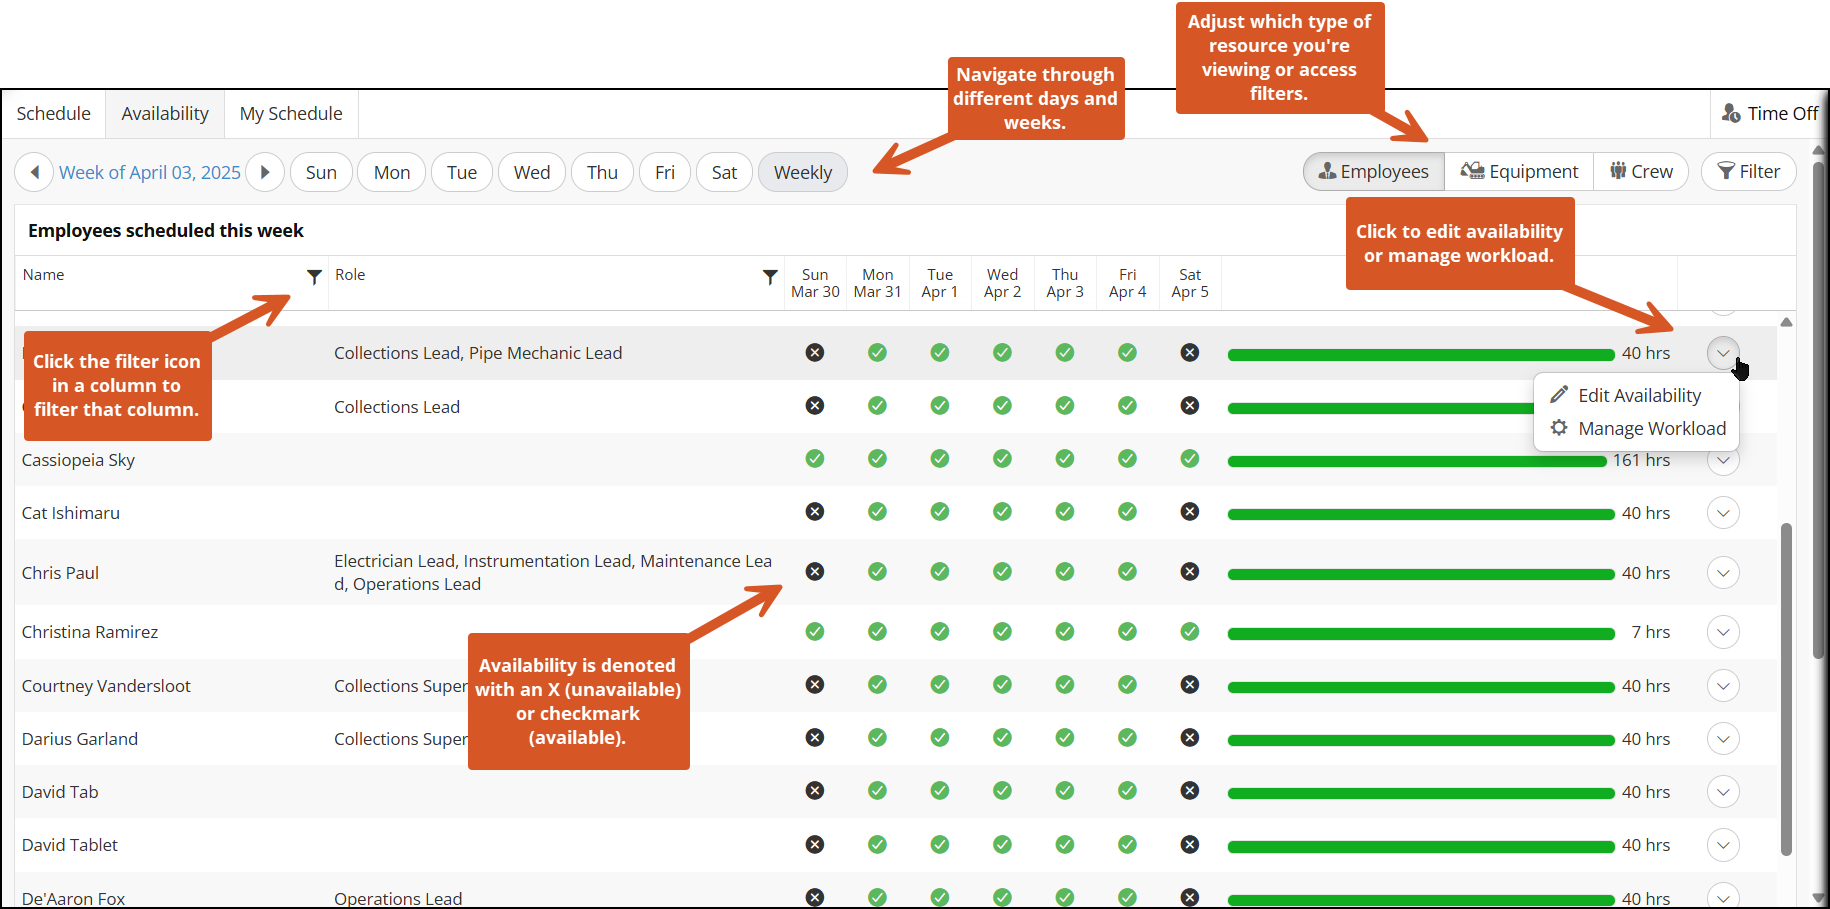Viewport: 1830px width, 909px height.
Task: Click the previous week arrow
Action: 35,172
